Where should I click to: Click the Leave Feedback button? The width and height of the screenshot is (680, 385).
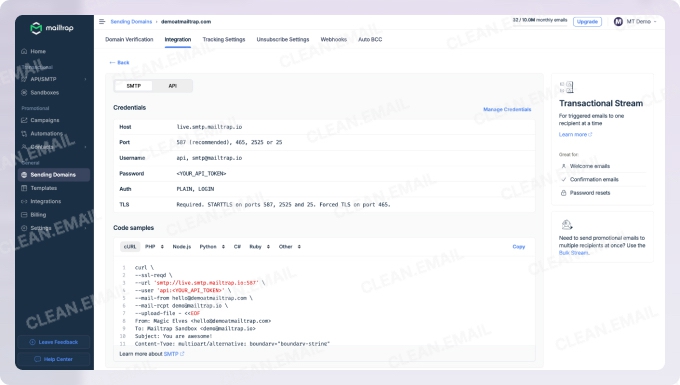click(x=54, y=342)
